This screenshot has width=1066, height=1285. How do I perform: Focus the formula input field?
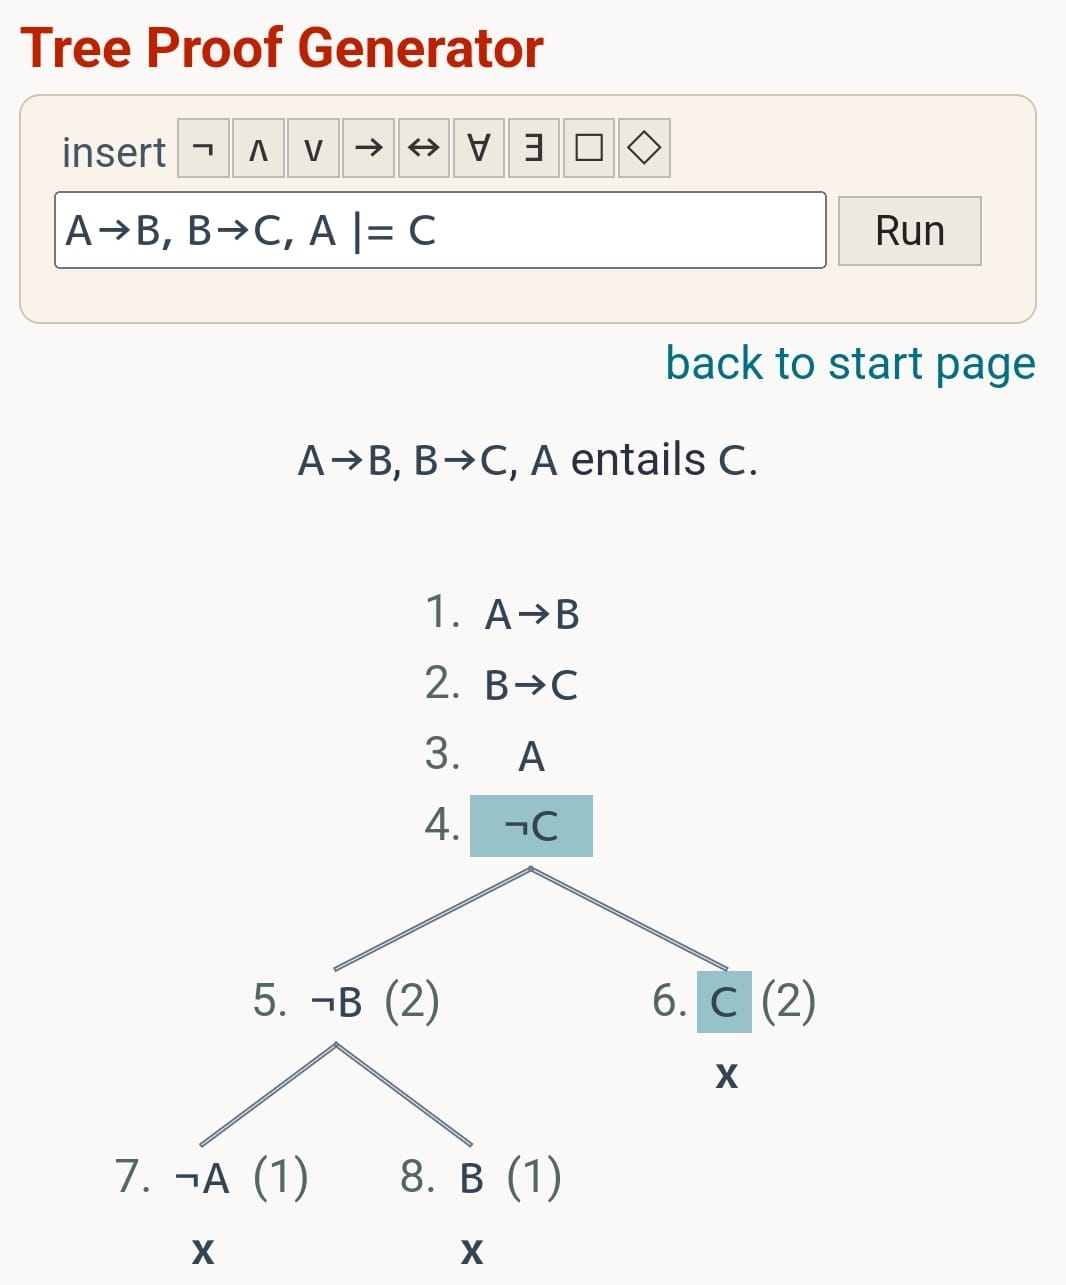[440, 231]
